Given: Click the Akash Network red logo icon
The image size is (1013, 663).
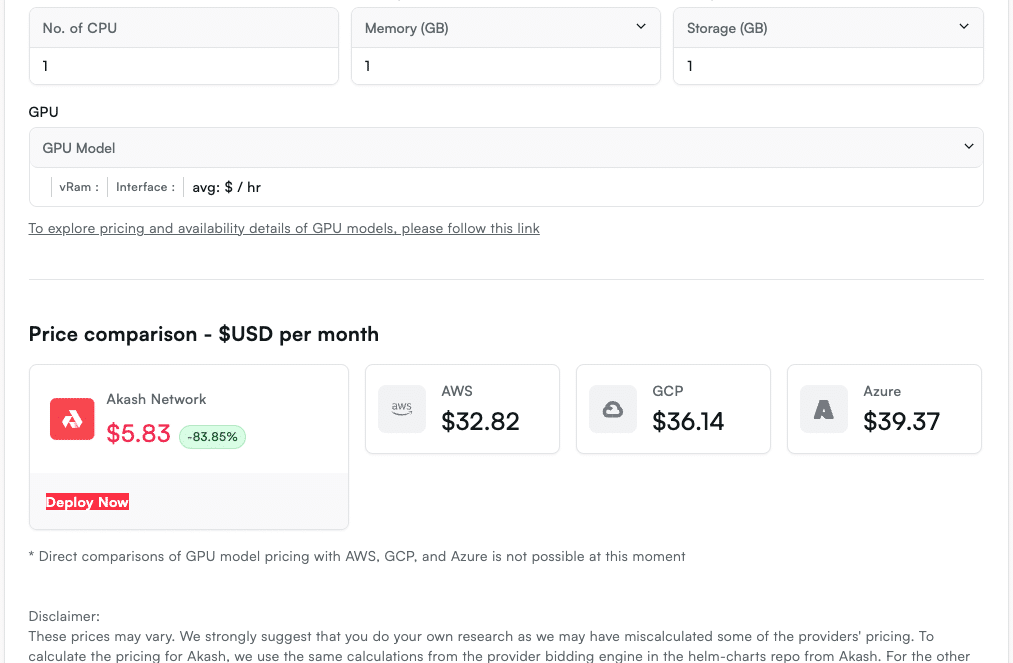Looking at the screenshot, I should click(x=72, y=419).
